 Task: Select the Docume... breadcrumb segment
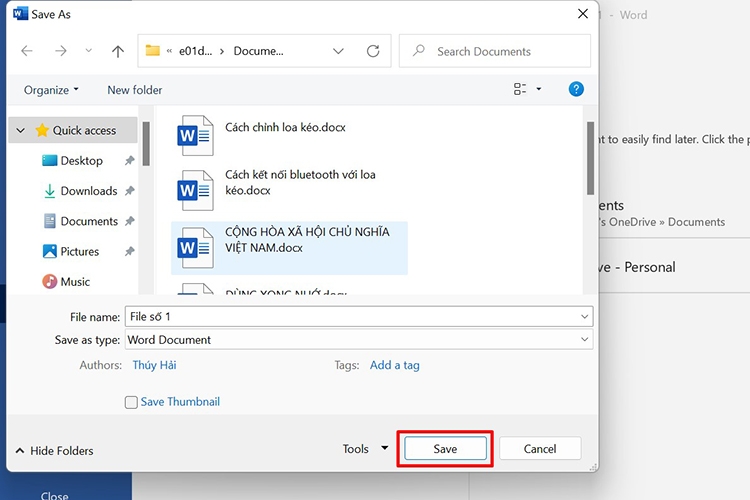click(258, 51)
